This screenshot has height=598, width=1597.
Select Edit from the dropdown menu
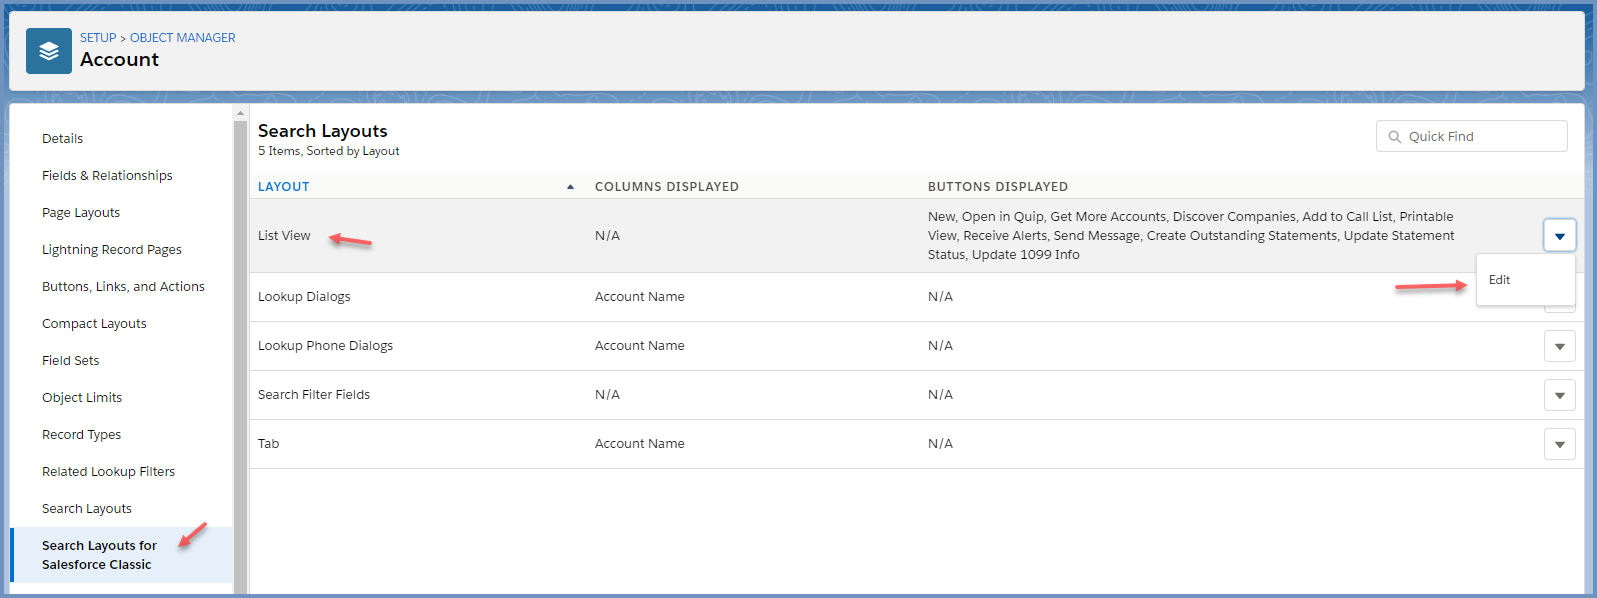pyautogui.click(x=1499, y=280)
